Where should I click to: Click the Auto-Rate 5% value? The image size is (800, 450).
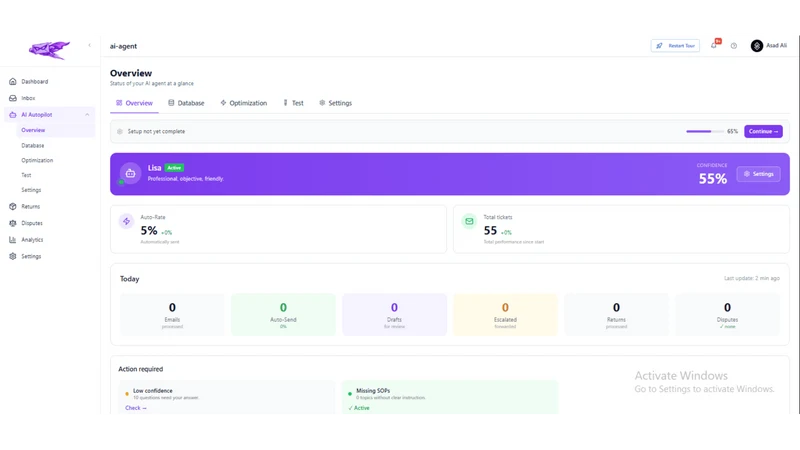pyautogui.click(x=149, y=231)
